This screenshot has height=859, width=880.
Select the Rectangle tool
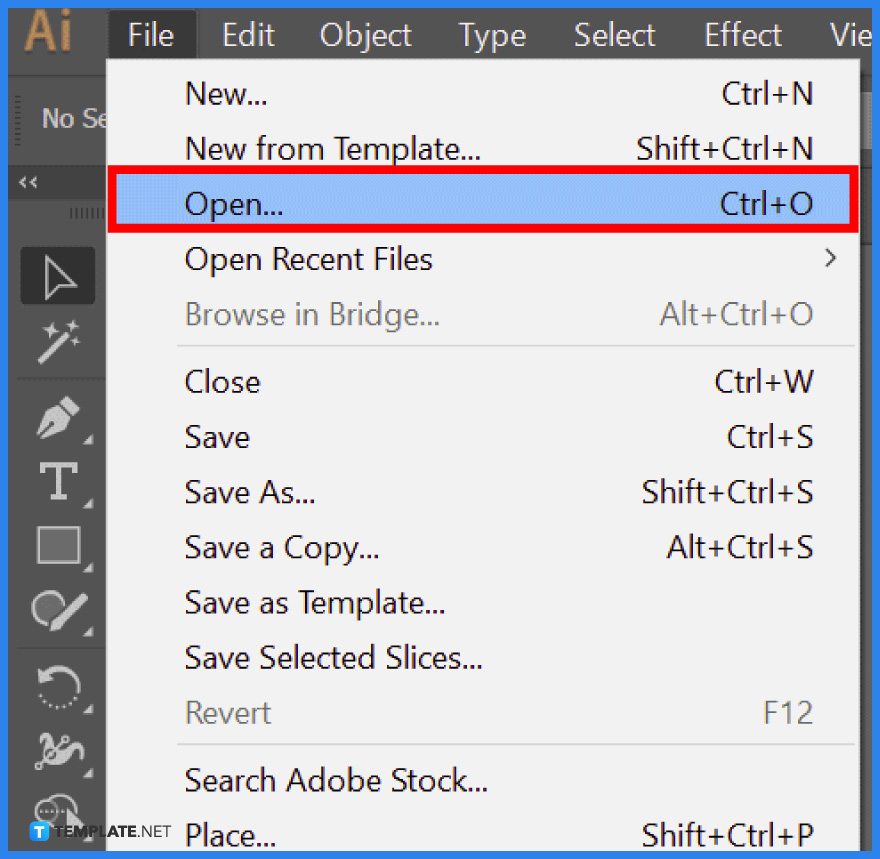[58, 544]
